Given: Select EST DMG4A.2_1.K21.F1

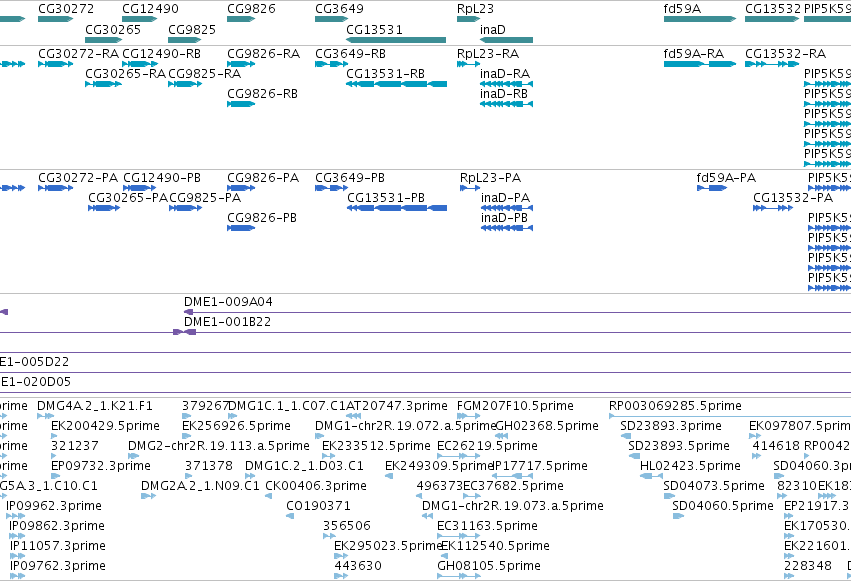Looking at the screenshot, I should pos(45,416).
